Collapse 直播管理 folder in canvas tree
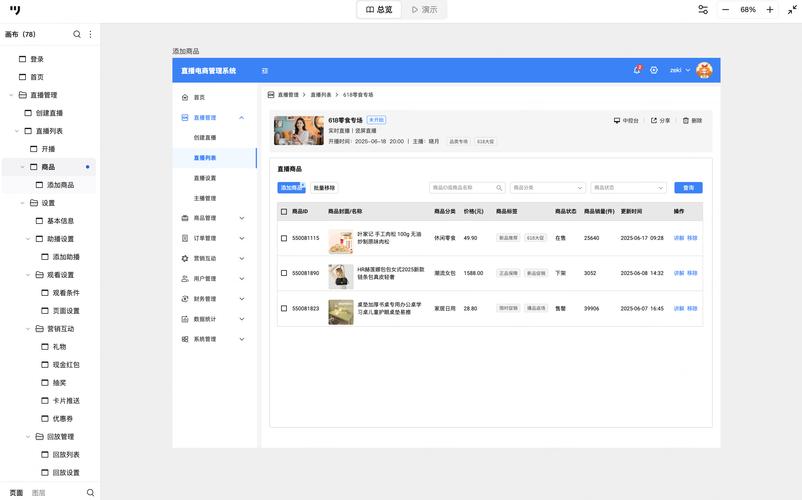 tap(11, 95)
